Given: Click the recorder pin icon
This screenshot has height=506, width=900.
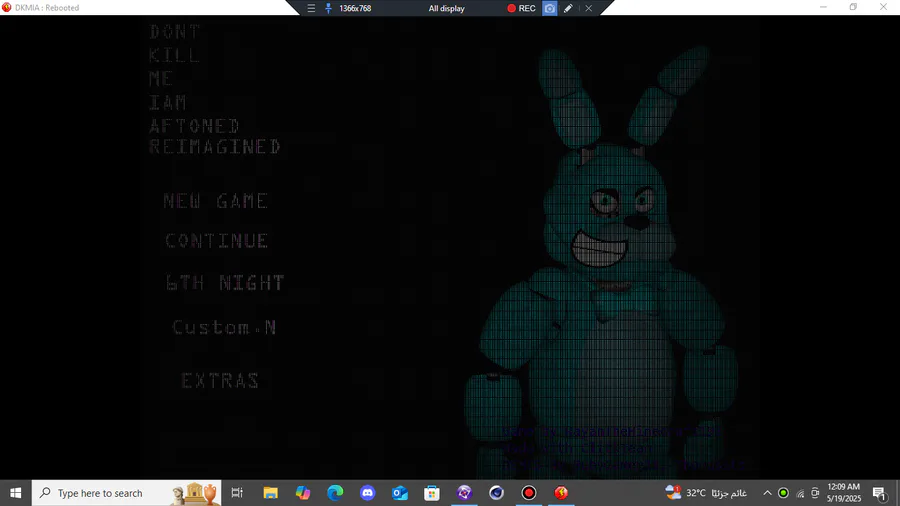Looking at the screenshot, I should [x=328, y=8].
